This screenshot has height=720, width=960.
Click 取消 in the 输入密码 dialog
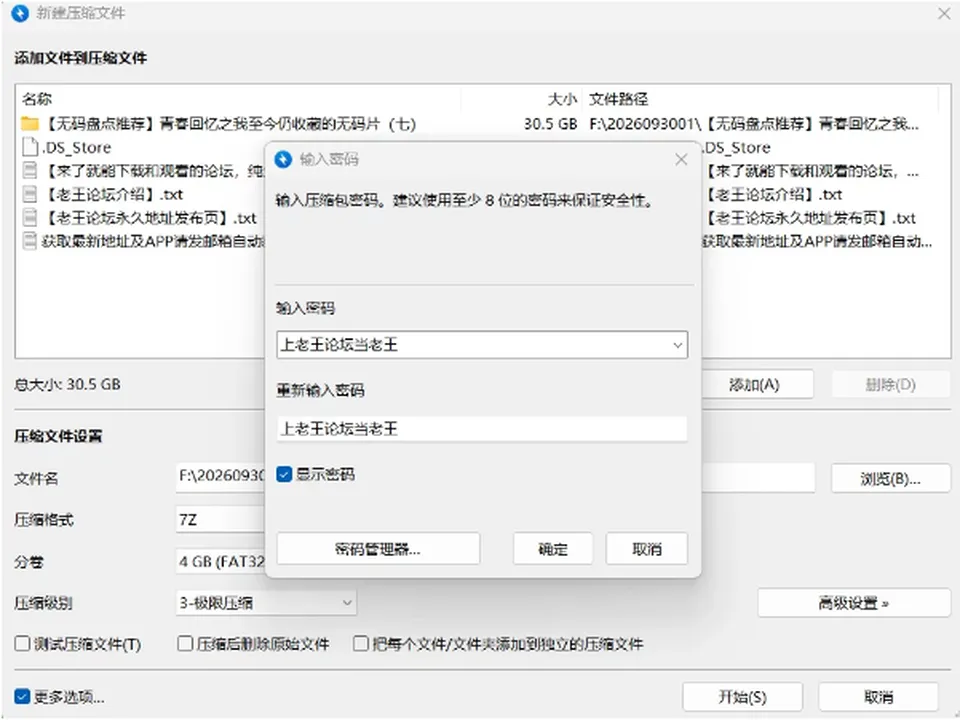[x=647, y=549]
